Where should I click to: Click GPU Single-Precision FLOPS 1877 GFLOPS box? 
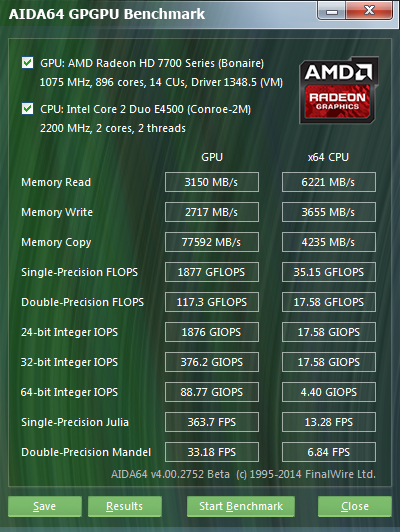212,272
